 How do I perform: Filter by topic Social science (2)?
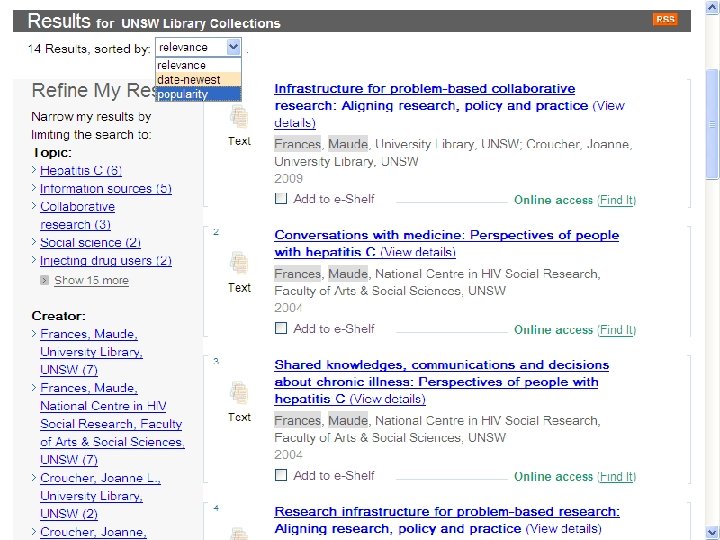click(x=90, y=242)
